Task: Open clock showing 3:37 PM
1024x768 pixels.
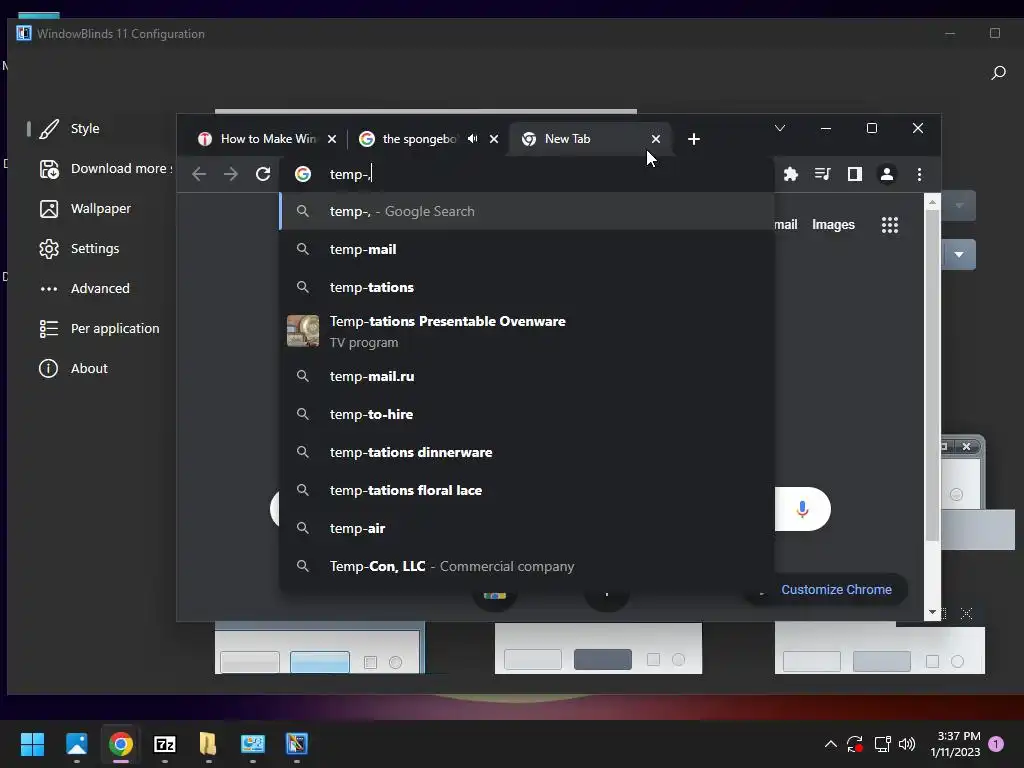Action: [955, 744]
